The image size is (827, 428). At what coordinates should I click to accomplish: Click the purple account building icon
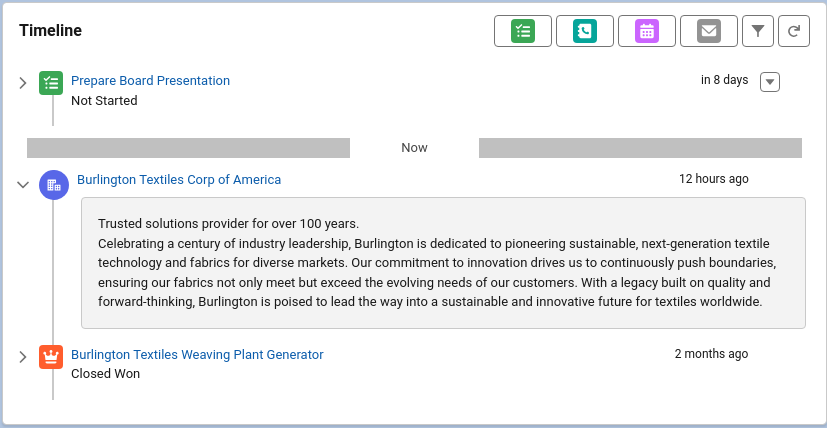[x=54, y=185]
